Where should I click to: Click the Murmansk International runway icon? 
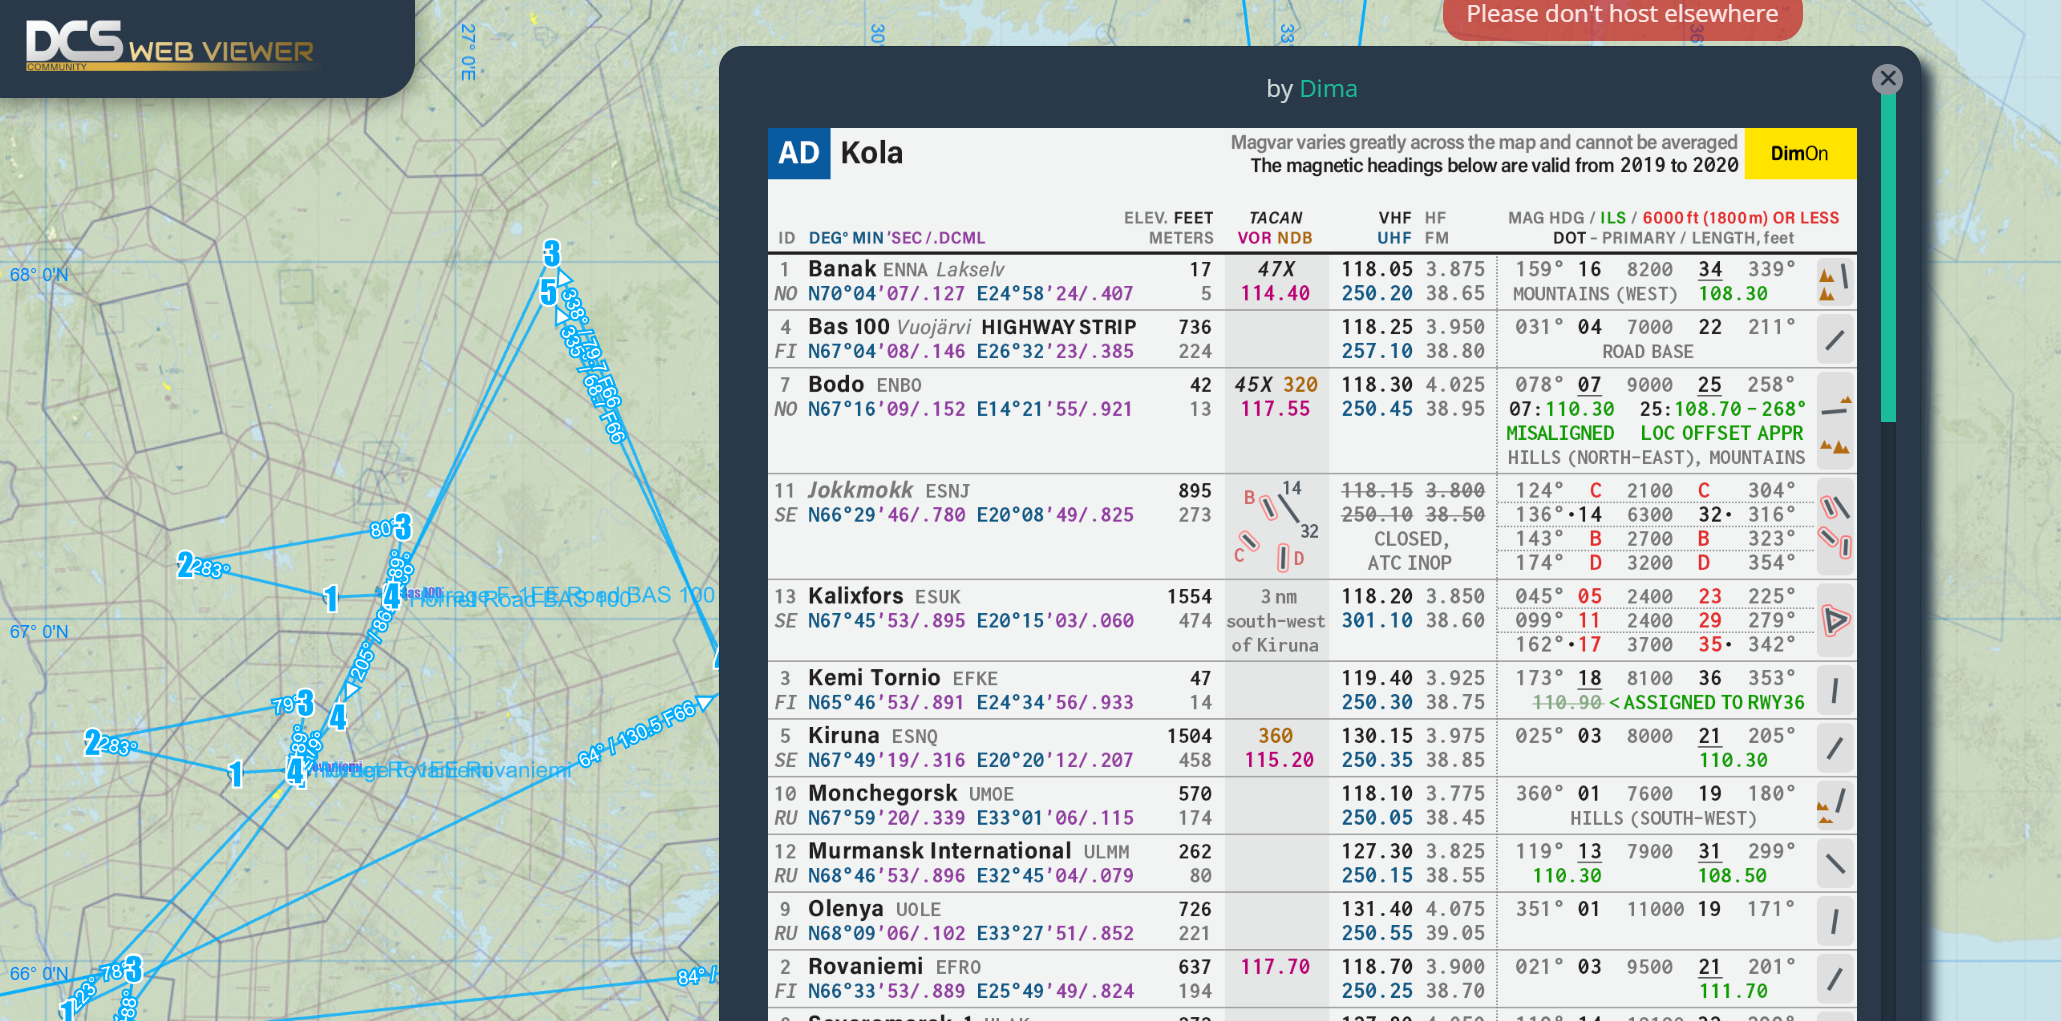pyautogui.click(x=1835, y=864)
